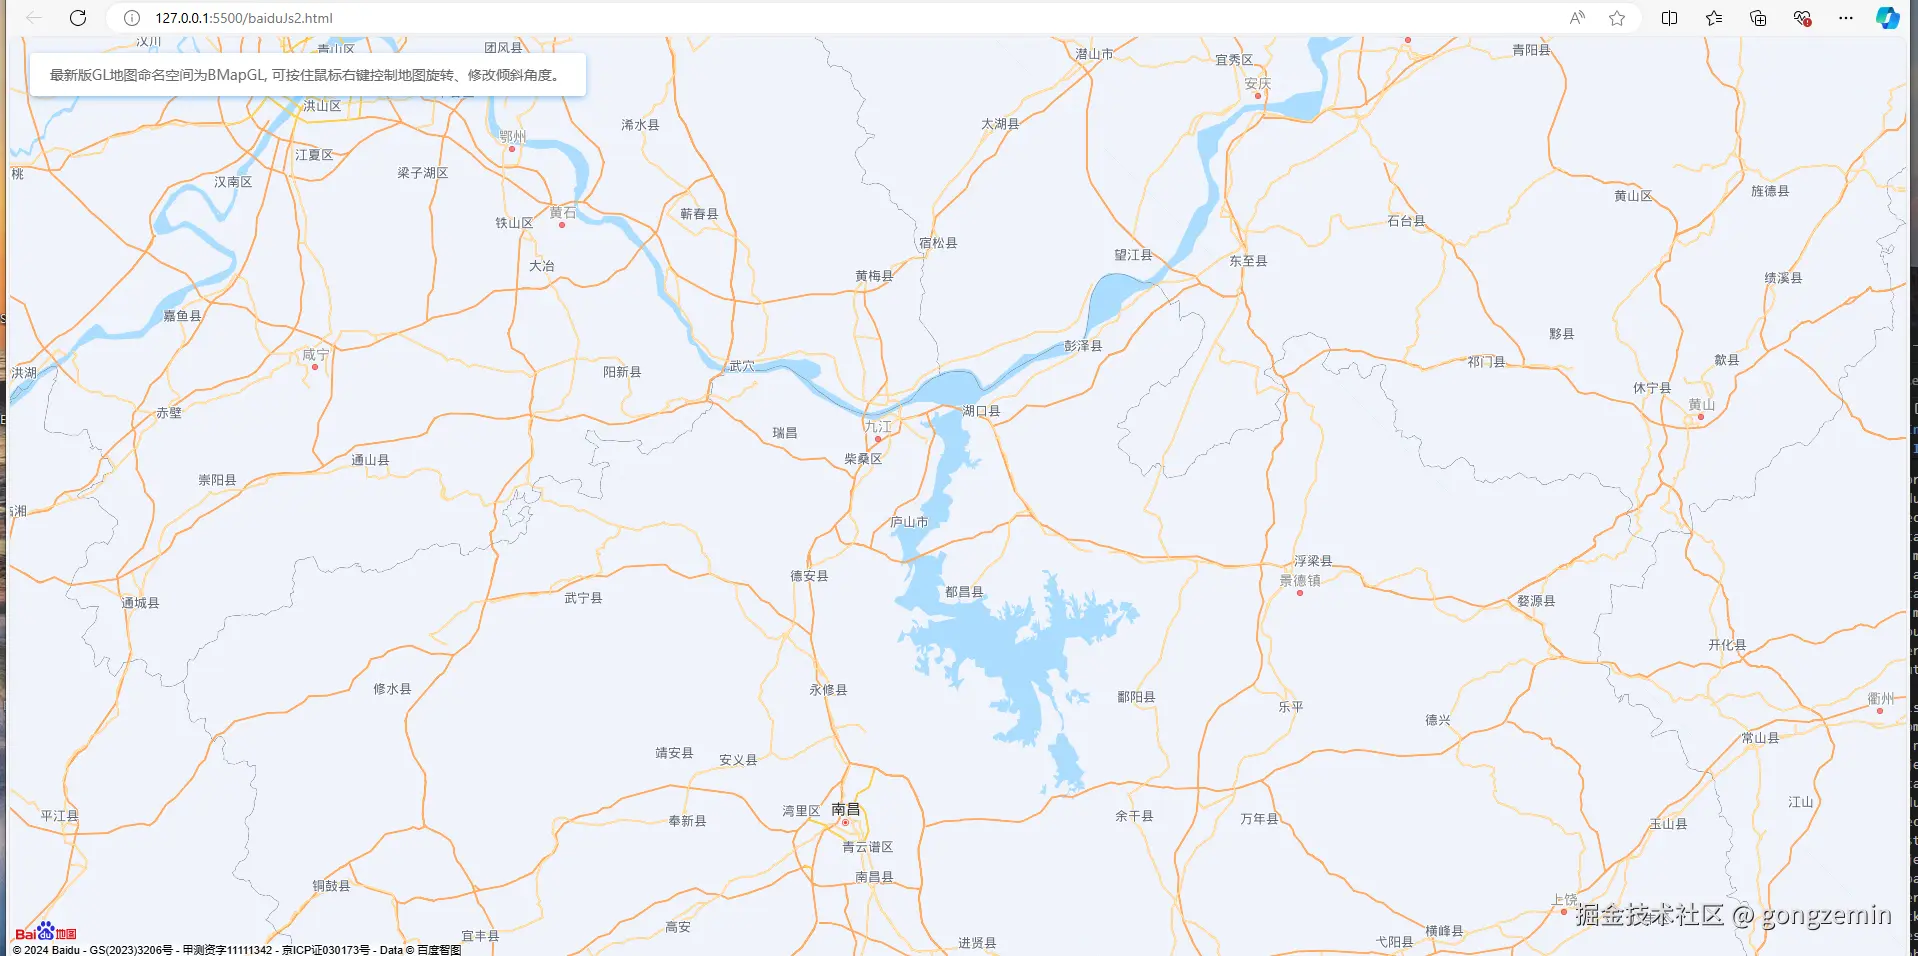Focus the address bar URL field
The height and width of the screenshot is (956, 1918).
point(850,18)
